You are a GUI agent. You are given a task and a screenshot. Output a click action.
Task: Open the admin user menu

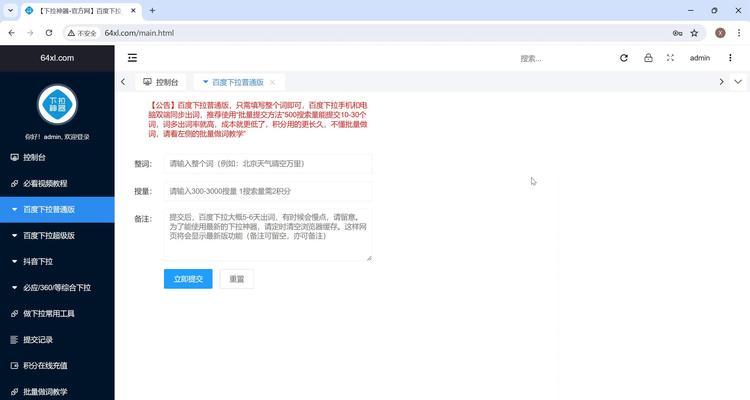[x=700, y=58]
